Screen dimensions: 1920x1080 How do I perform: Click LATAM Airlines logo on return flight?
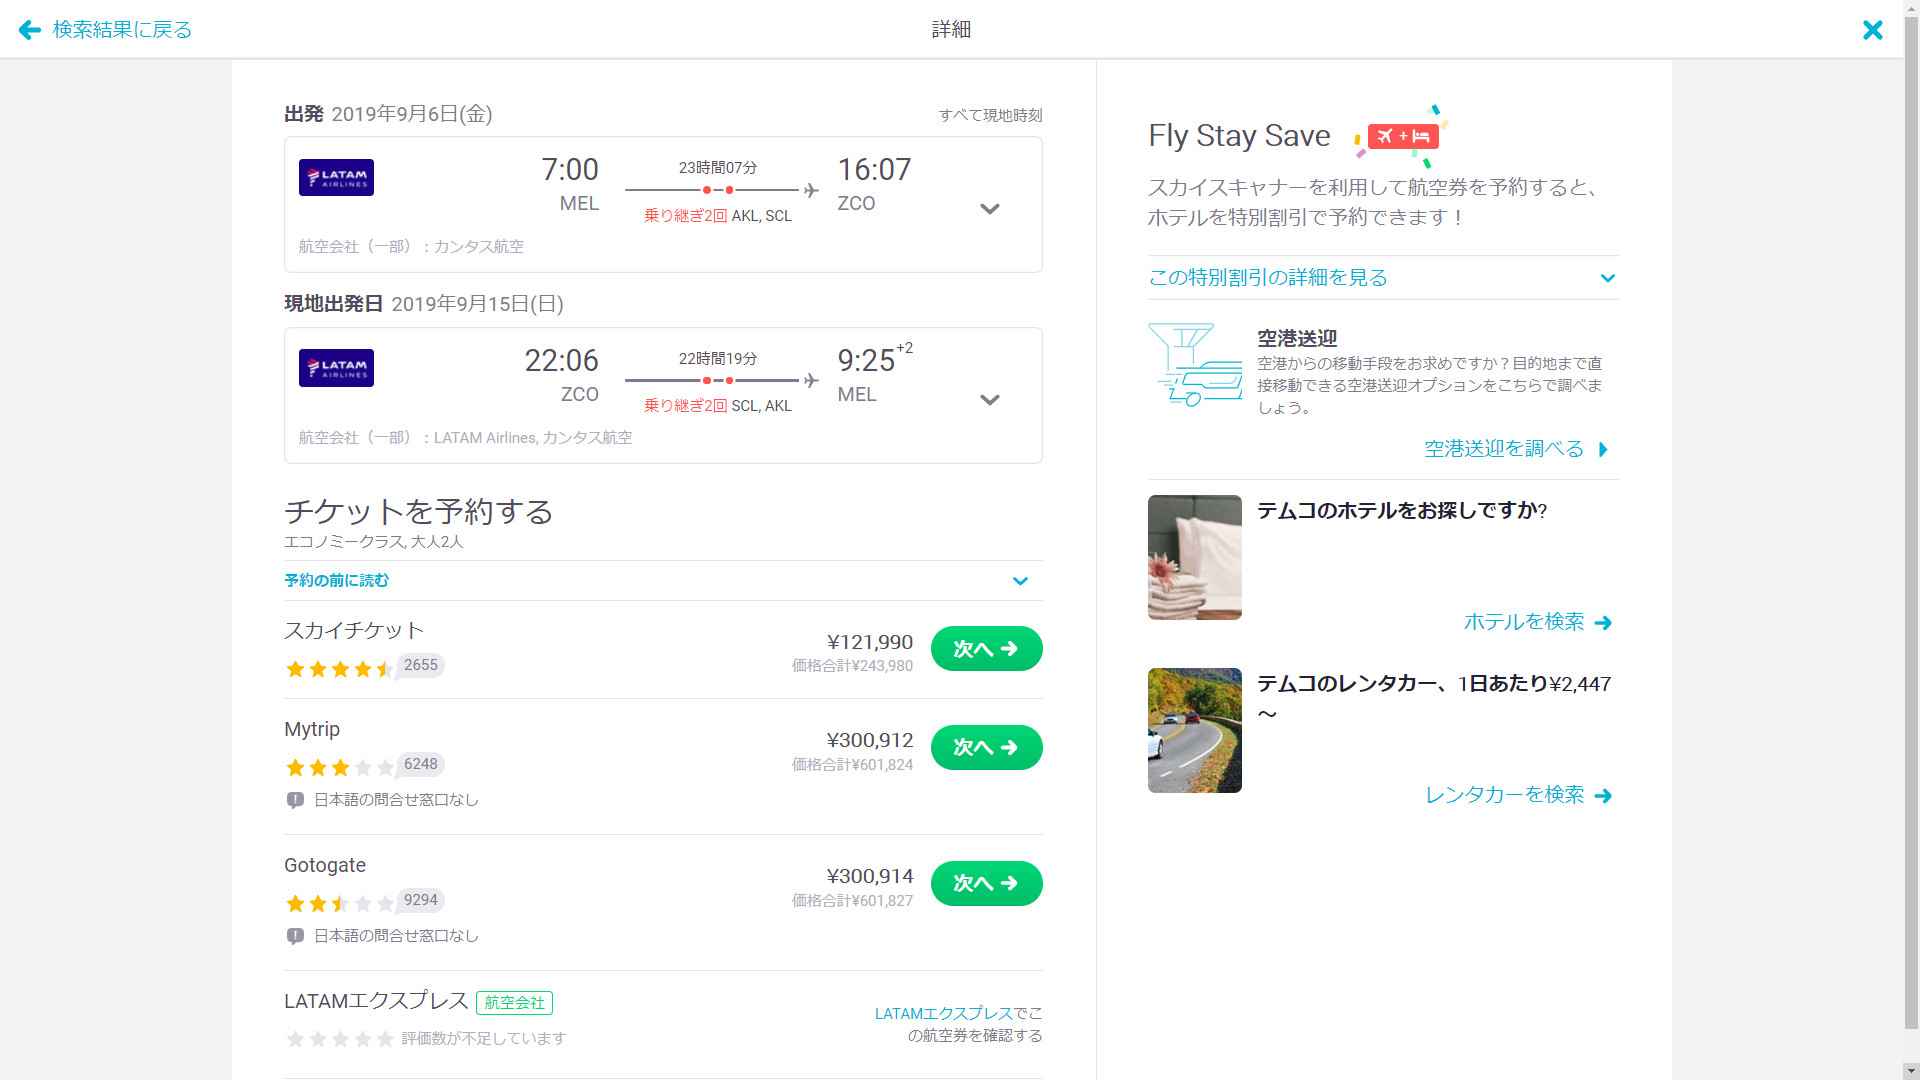pos(336,367)
